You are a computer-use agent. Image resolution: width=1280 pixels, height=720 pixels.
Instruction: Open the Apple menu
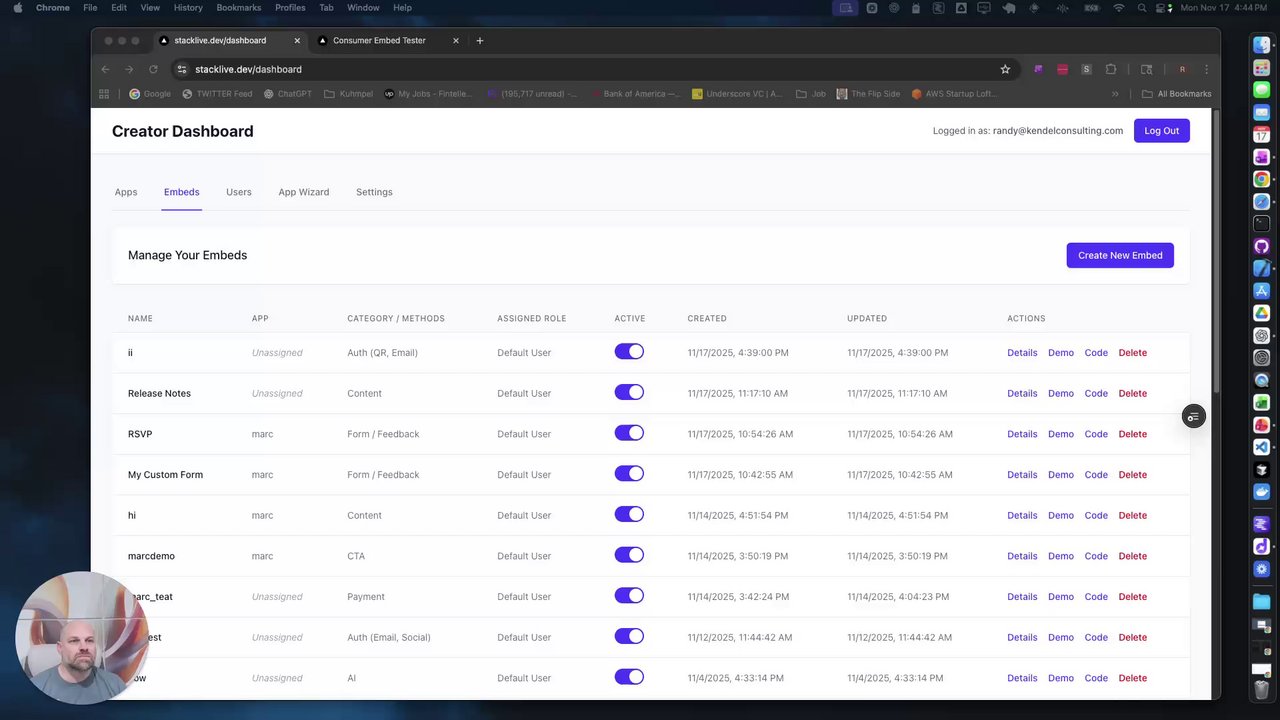tap(17, 8)
